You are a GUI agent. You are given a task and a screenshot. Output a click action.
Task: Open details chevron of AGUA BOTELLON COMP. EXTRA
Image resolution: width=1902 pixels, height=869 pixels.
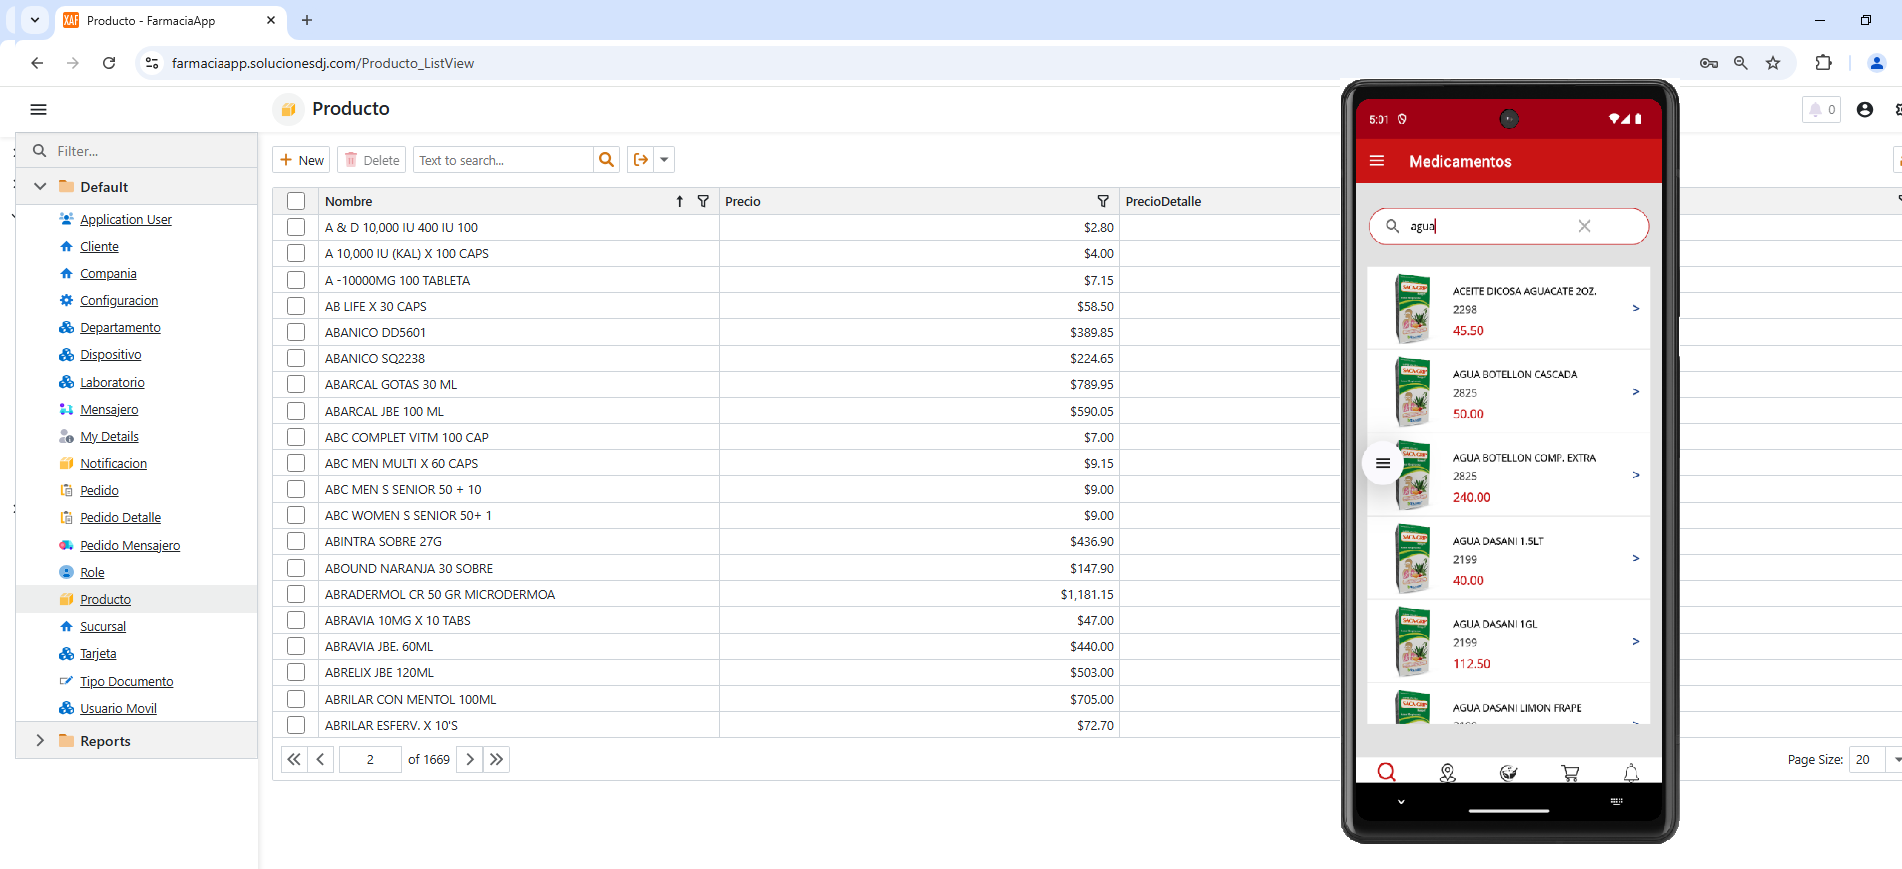click(1636, 475)
